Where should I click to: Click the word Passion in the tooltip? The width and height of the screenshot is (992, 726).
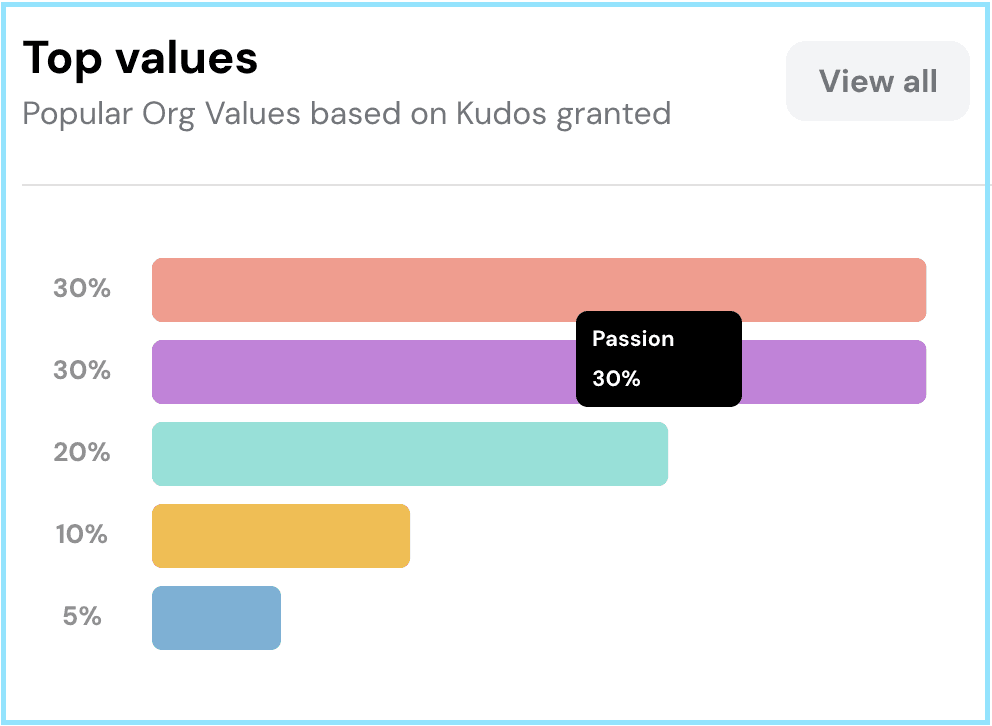coord(633,339)
